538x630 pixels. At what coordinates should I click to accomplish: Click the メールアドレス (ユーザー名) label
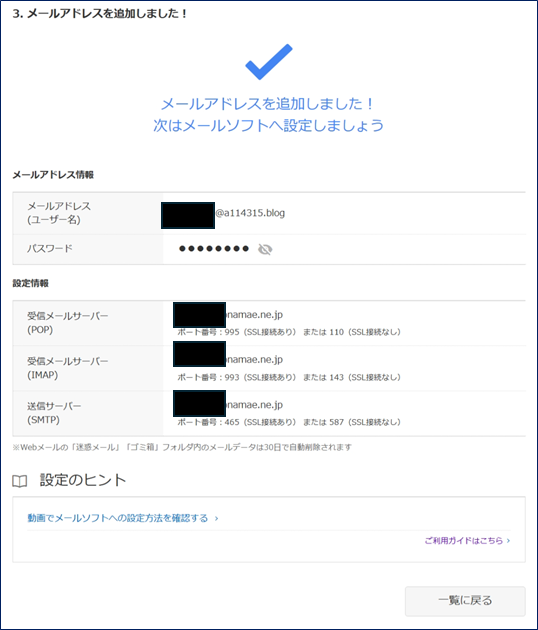tap(59, 213)
